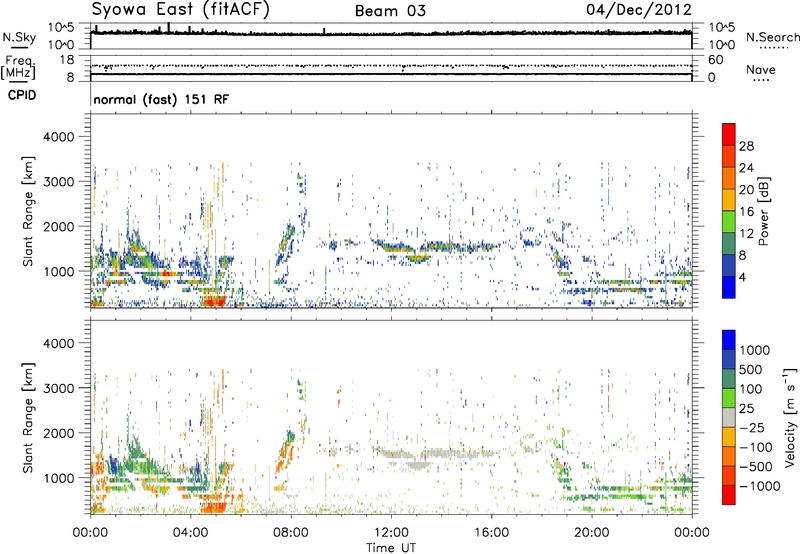Click the red bottom segment of Velocity colorbar
Image resolution: width=800 pixels, height=554 pixels.
[x=729, y=495]
